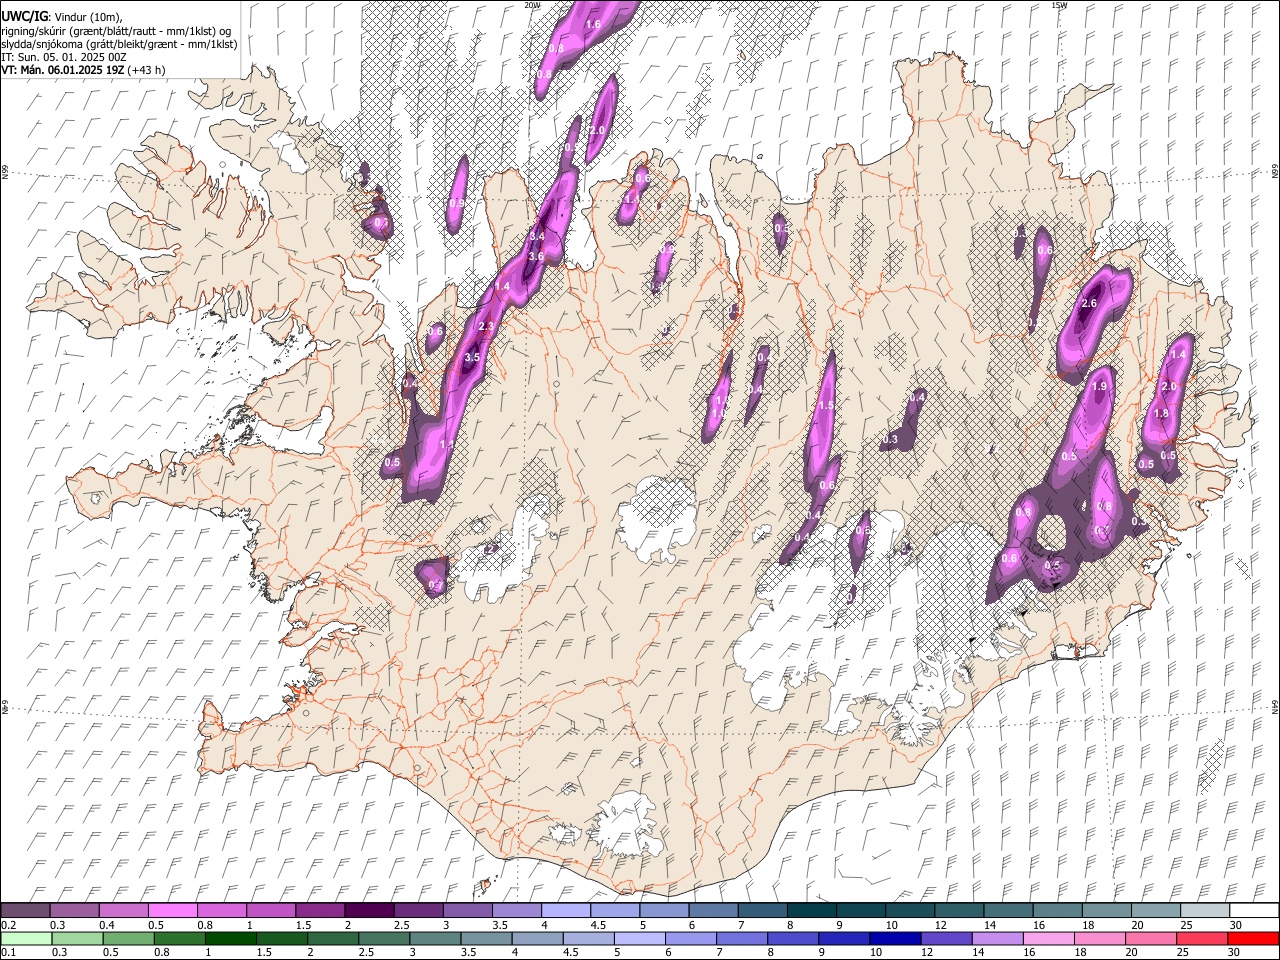
Task: Click the '0.2' label in the upper legend row
Action: click(8, 925)
